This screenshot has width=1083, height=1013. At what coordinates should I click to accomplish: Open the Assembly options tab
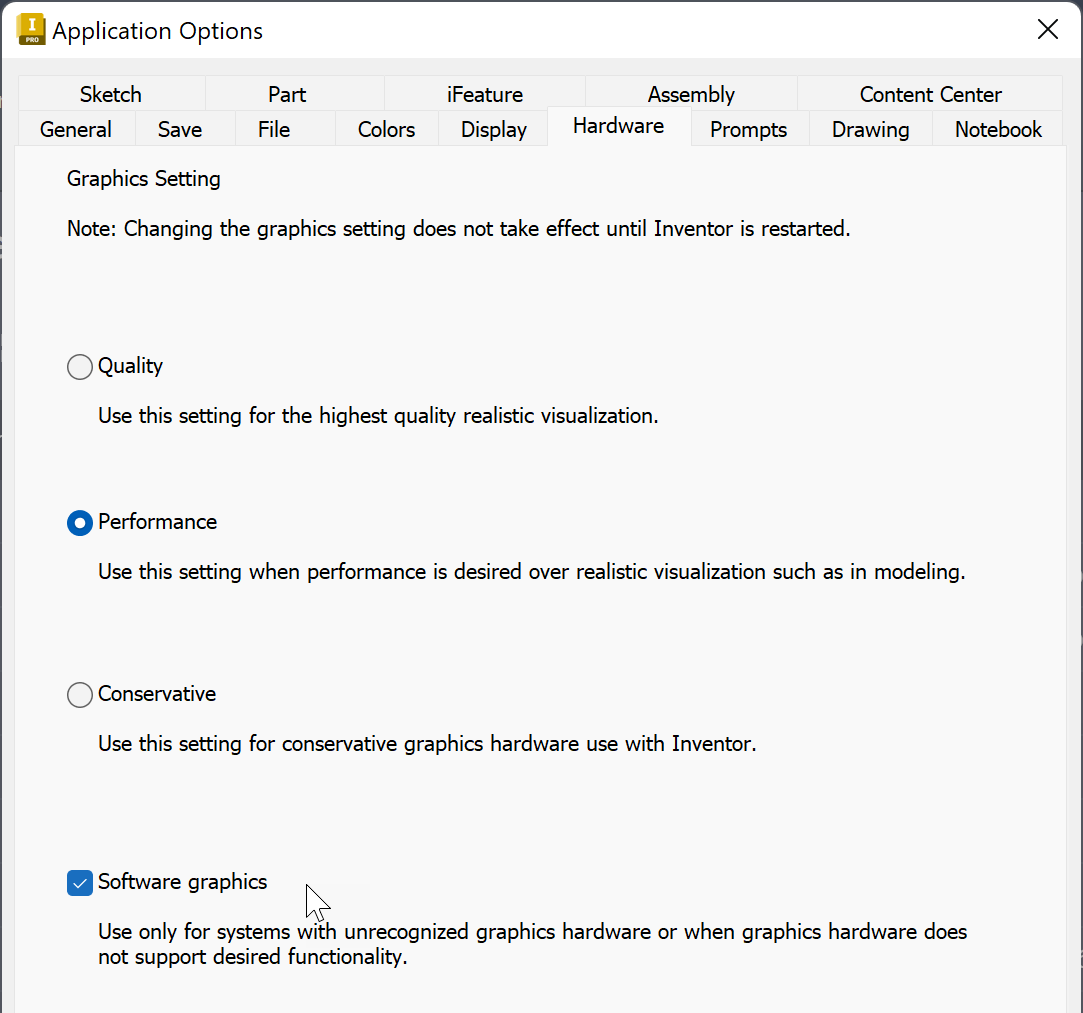point(691,94)
